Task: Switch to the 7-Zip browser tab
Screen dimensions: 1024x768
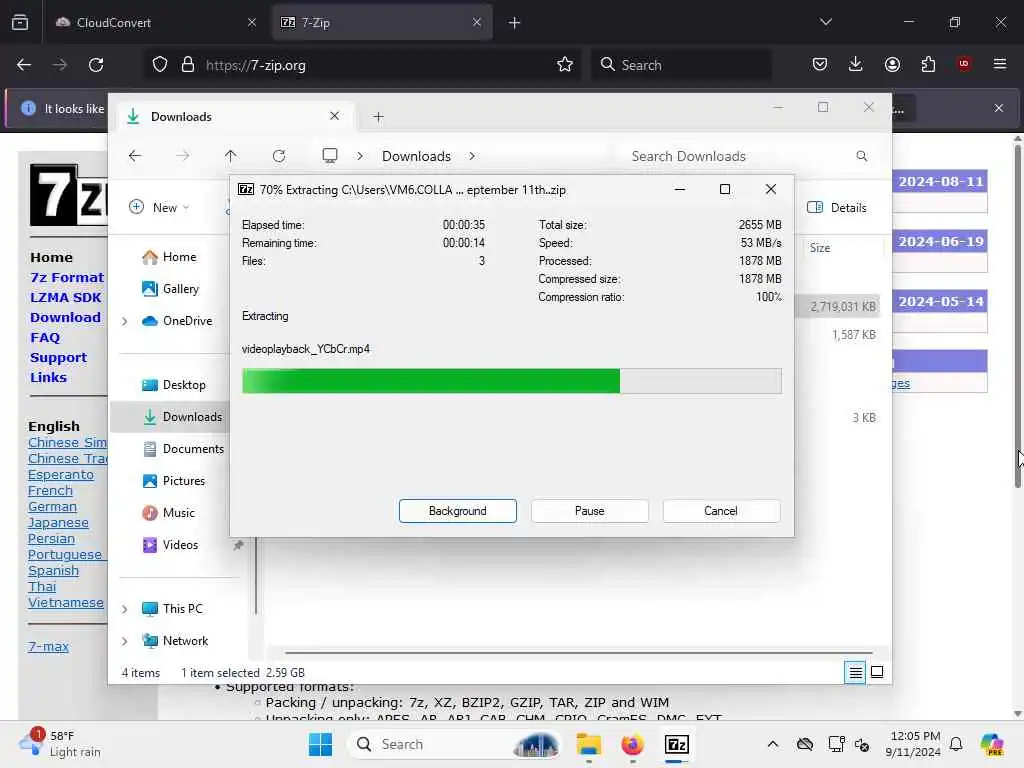Action: point(382,22)
